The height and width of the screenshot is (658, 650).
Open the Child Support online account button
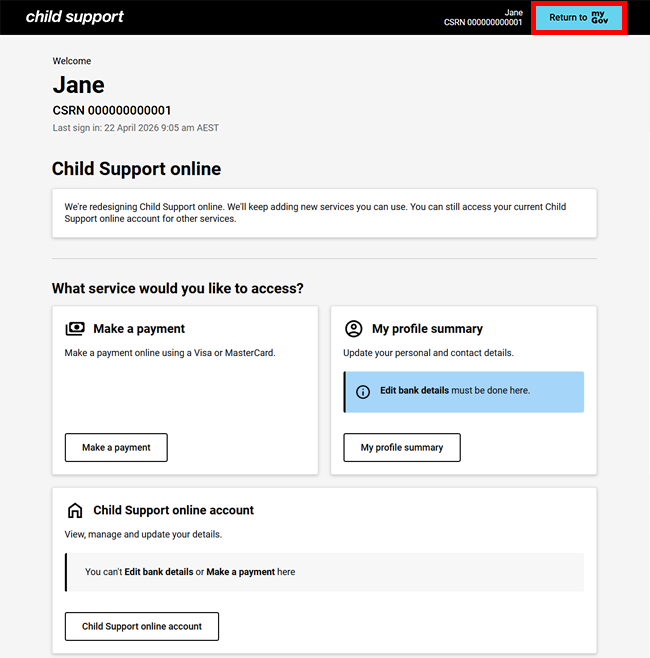tap(142, 626)
